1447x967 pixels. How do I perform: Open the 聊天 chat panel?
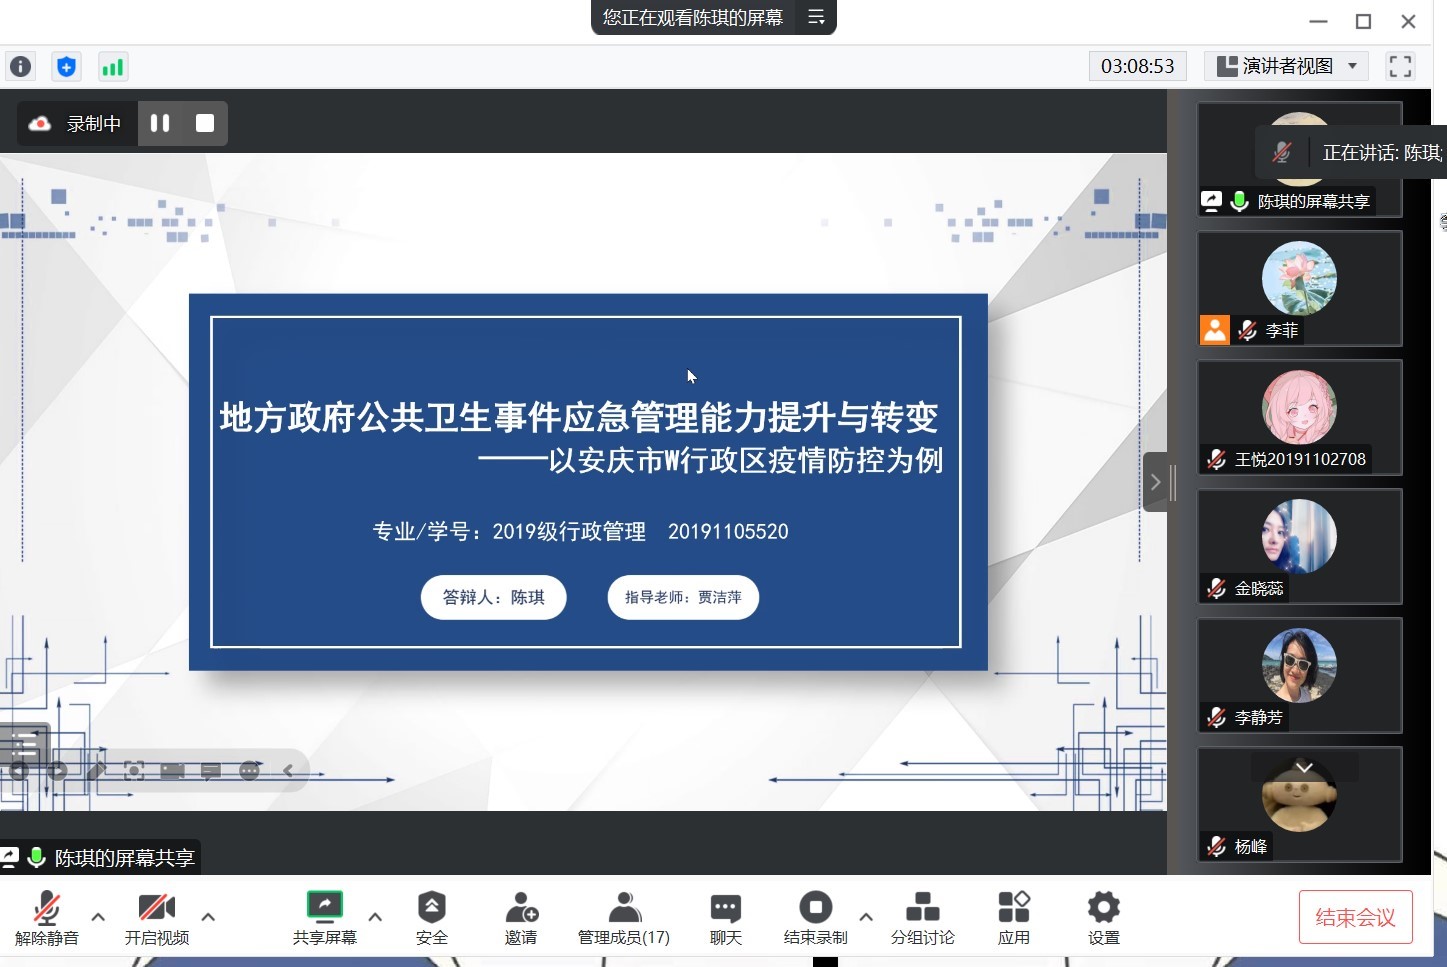pyautogui.click(x=725, y=918)
